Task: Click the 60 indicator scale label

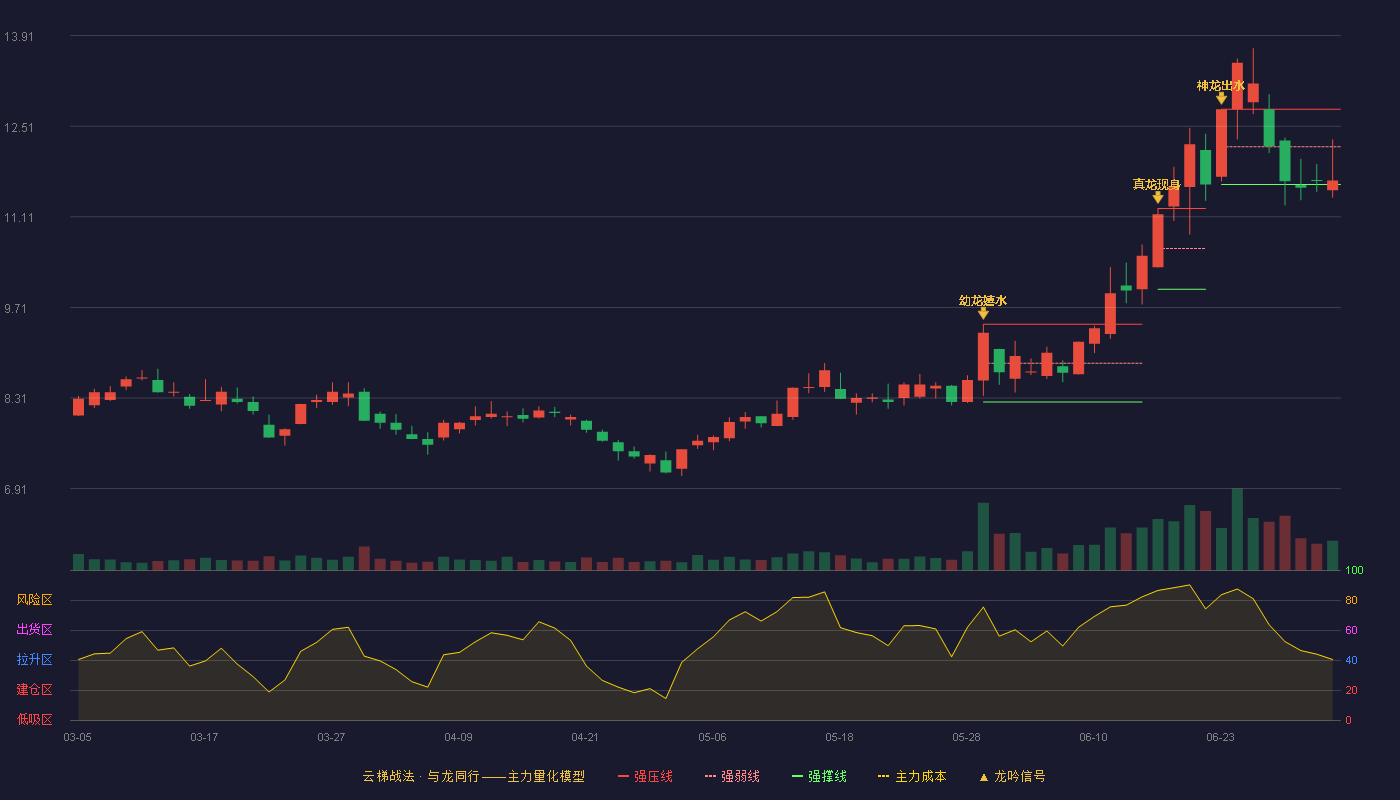Action: pyautogui.click(x=1351, y=631)
